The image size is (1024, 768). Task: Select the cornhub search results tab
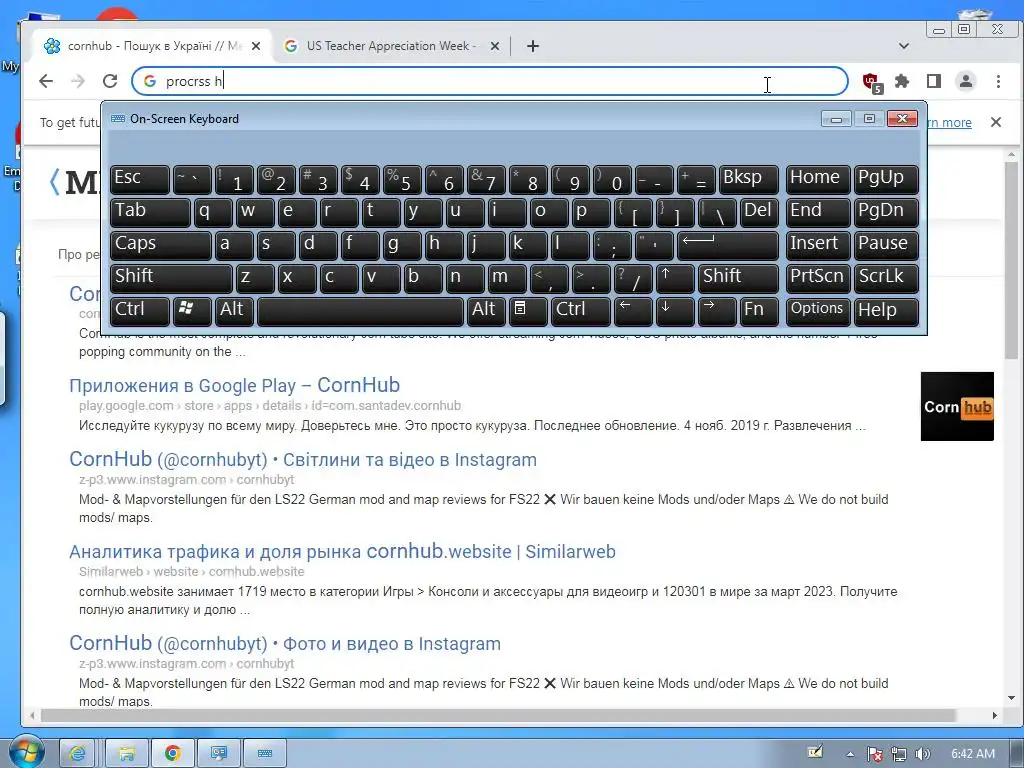152,46
